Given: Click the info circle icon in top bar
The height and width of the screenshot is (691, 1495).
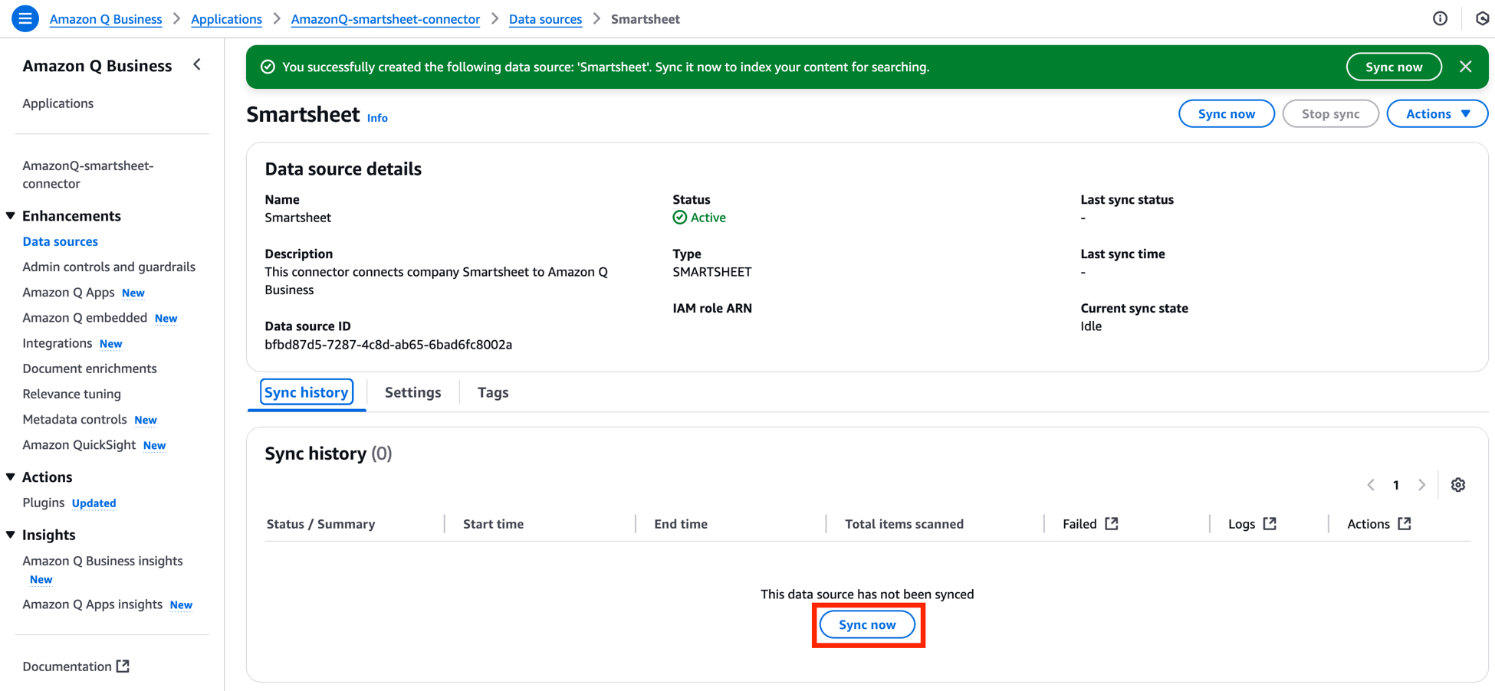Looking at the screenshot, I should coord(1440,19).
